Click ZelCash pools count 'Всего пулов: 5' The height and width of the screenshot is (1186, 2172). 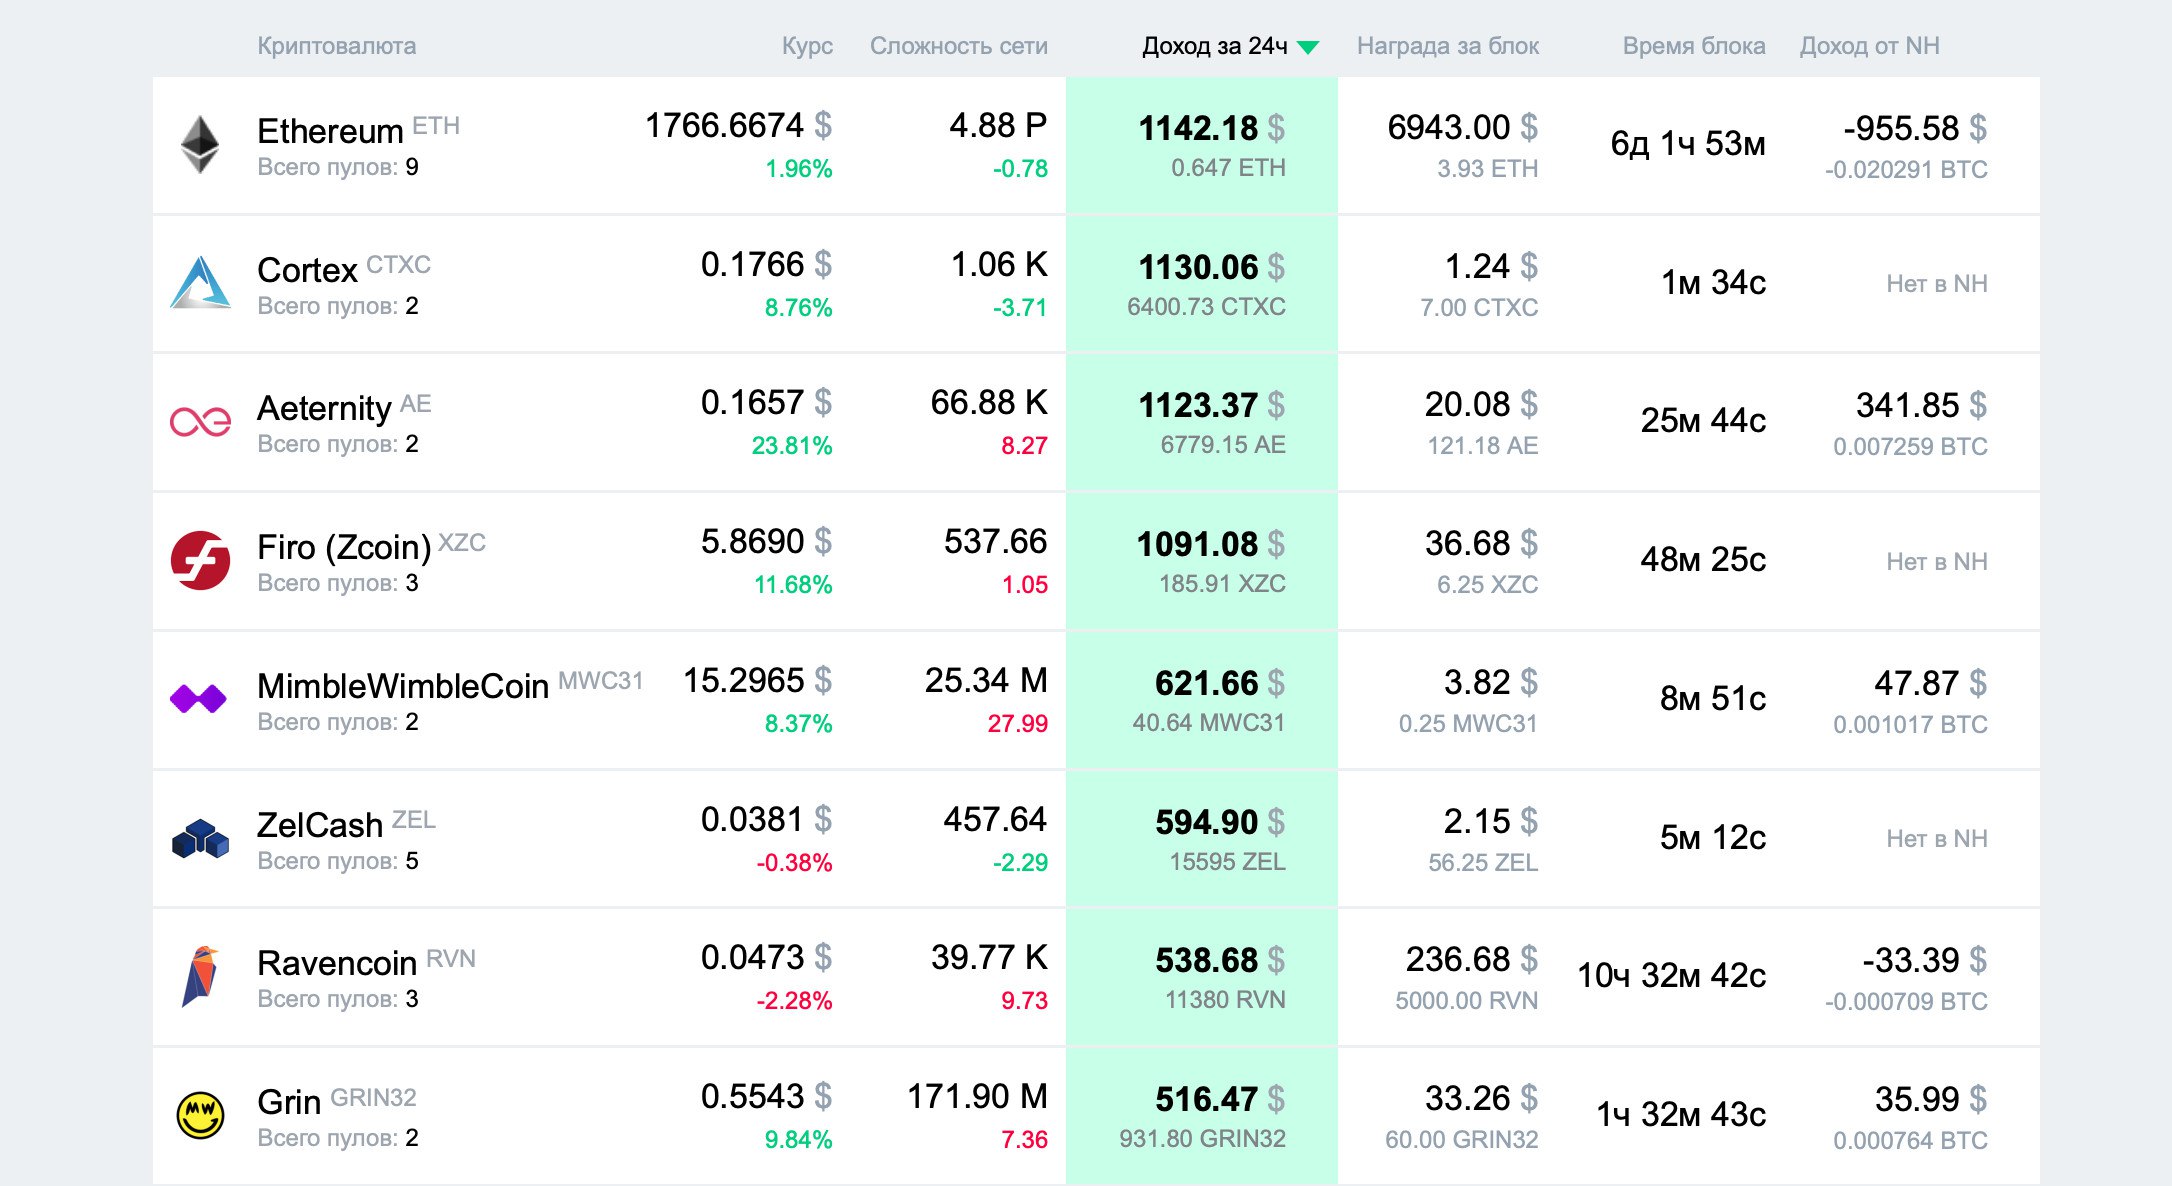click(337, 861)
